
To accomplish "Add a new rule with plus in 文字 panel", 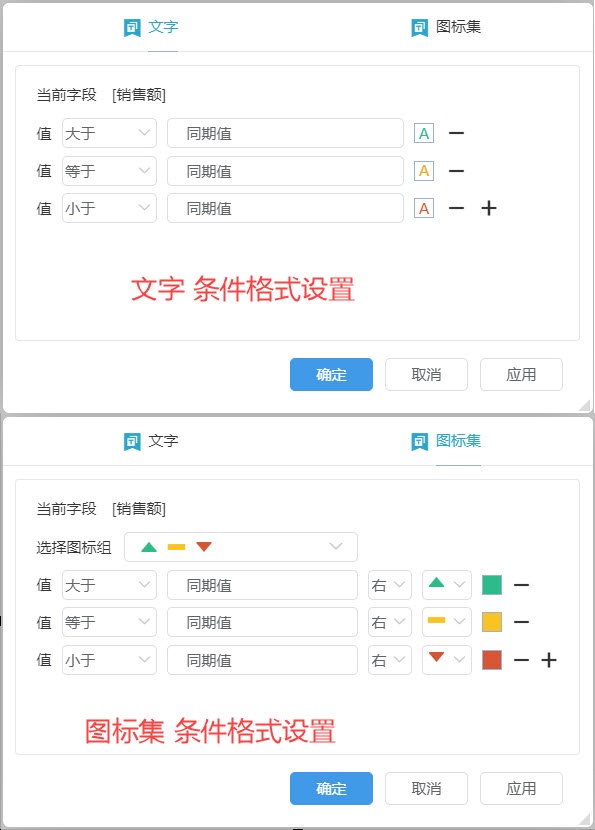I will coord(489,208).
